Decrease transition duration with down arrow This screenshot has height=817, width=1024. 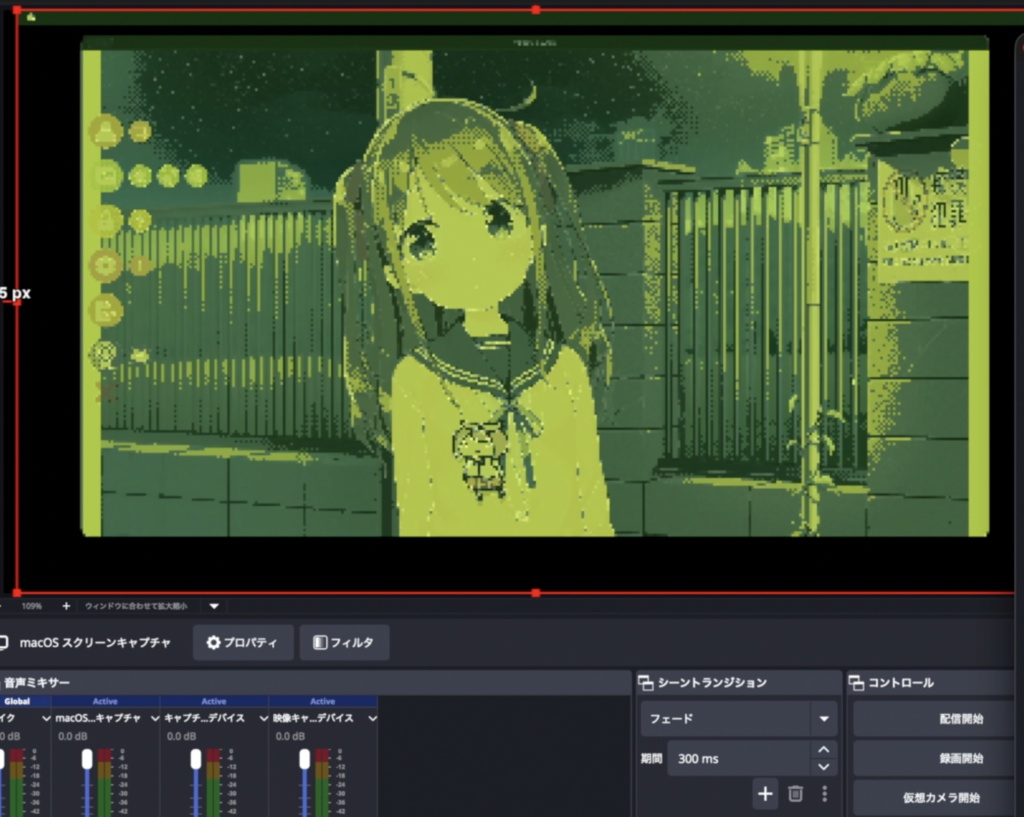(x=824, y=767)
